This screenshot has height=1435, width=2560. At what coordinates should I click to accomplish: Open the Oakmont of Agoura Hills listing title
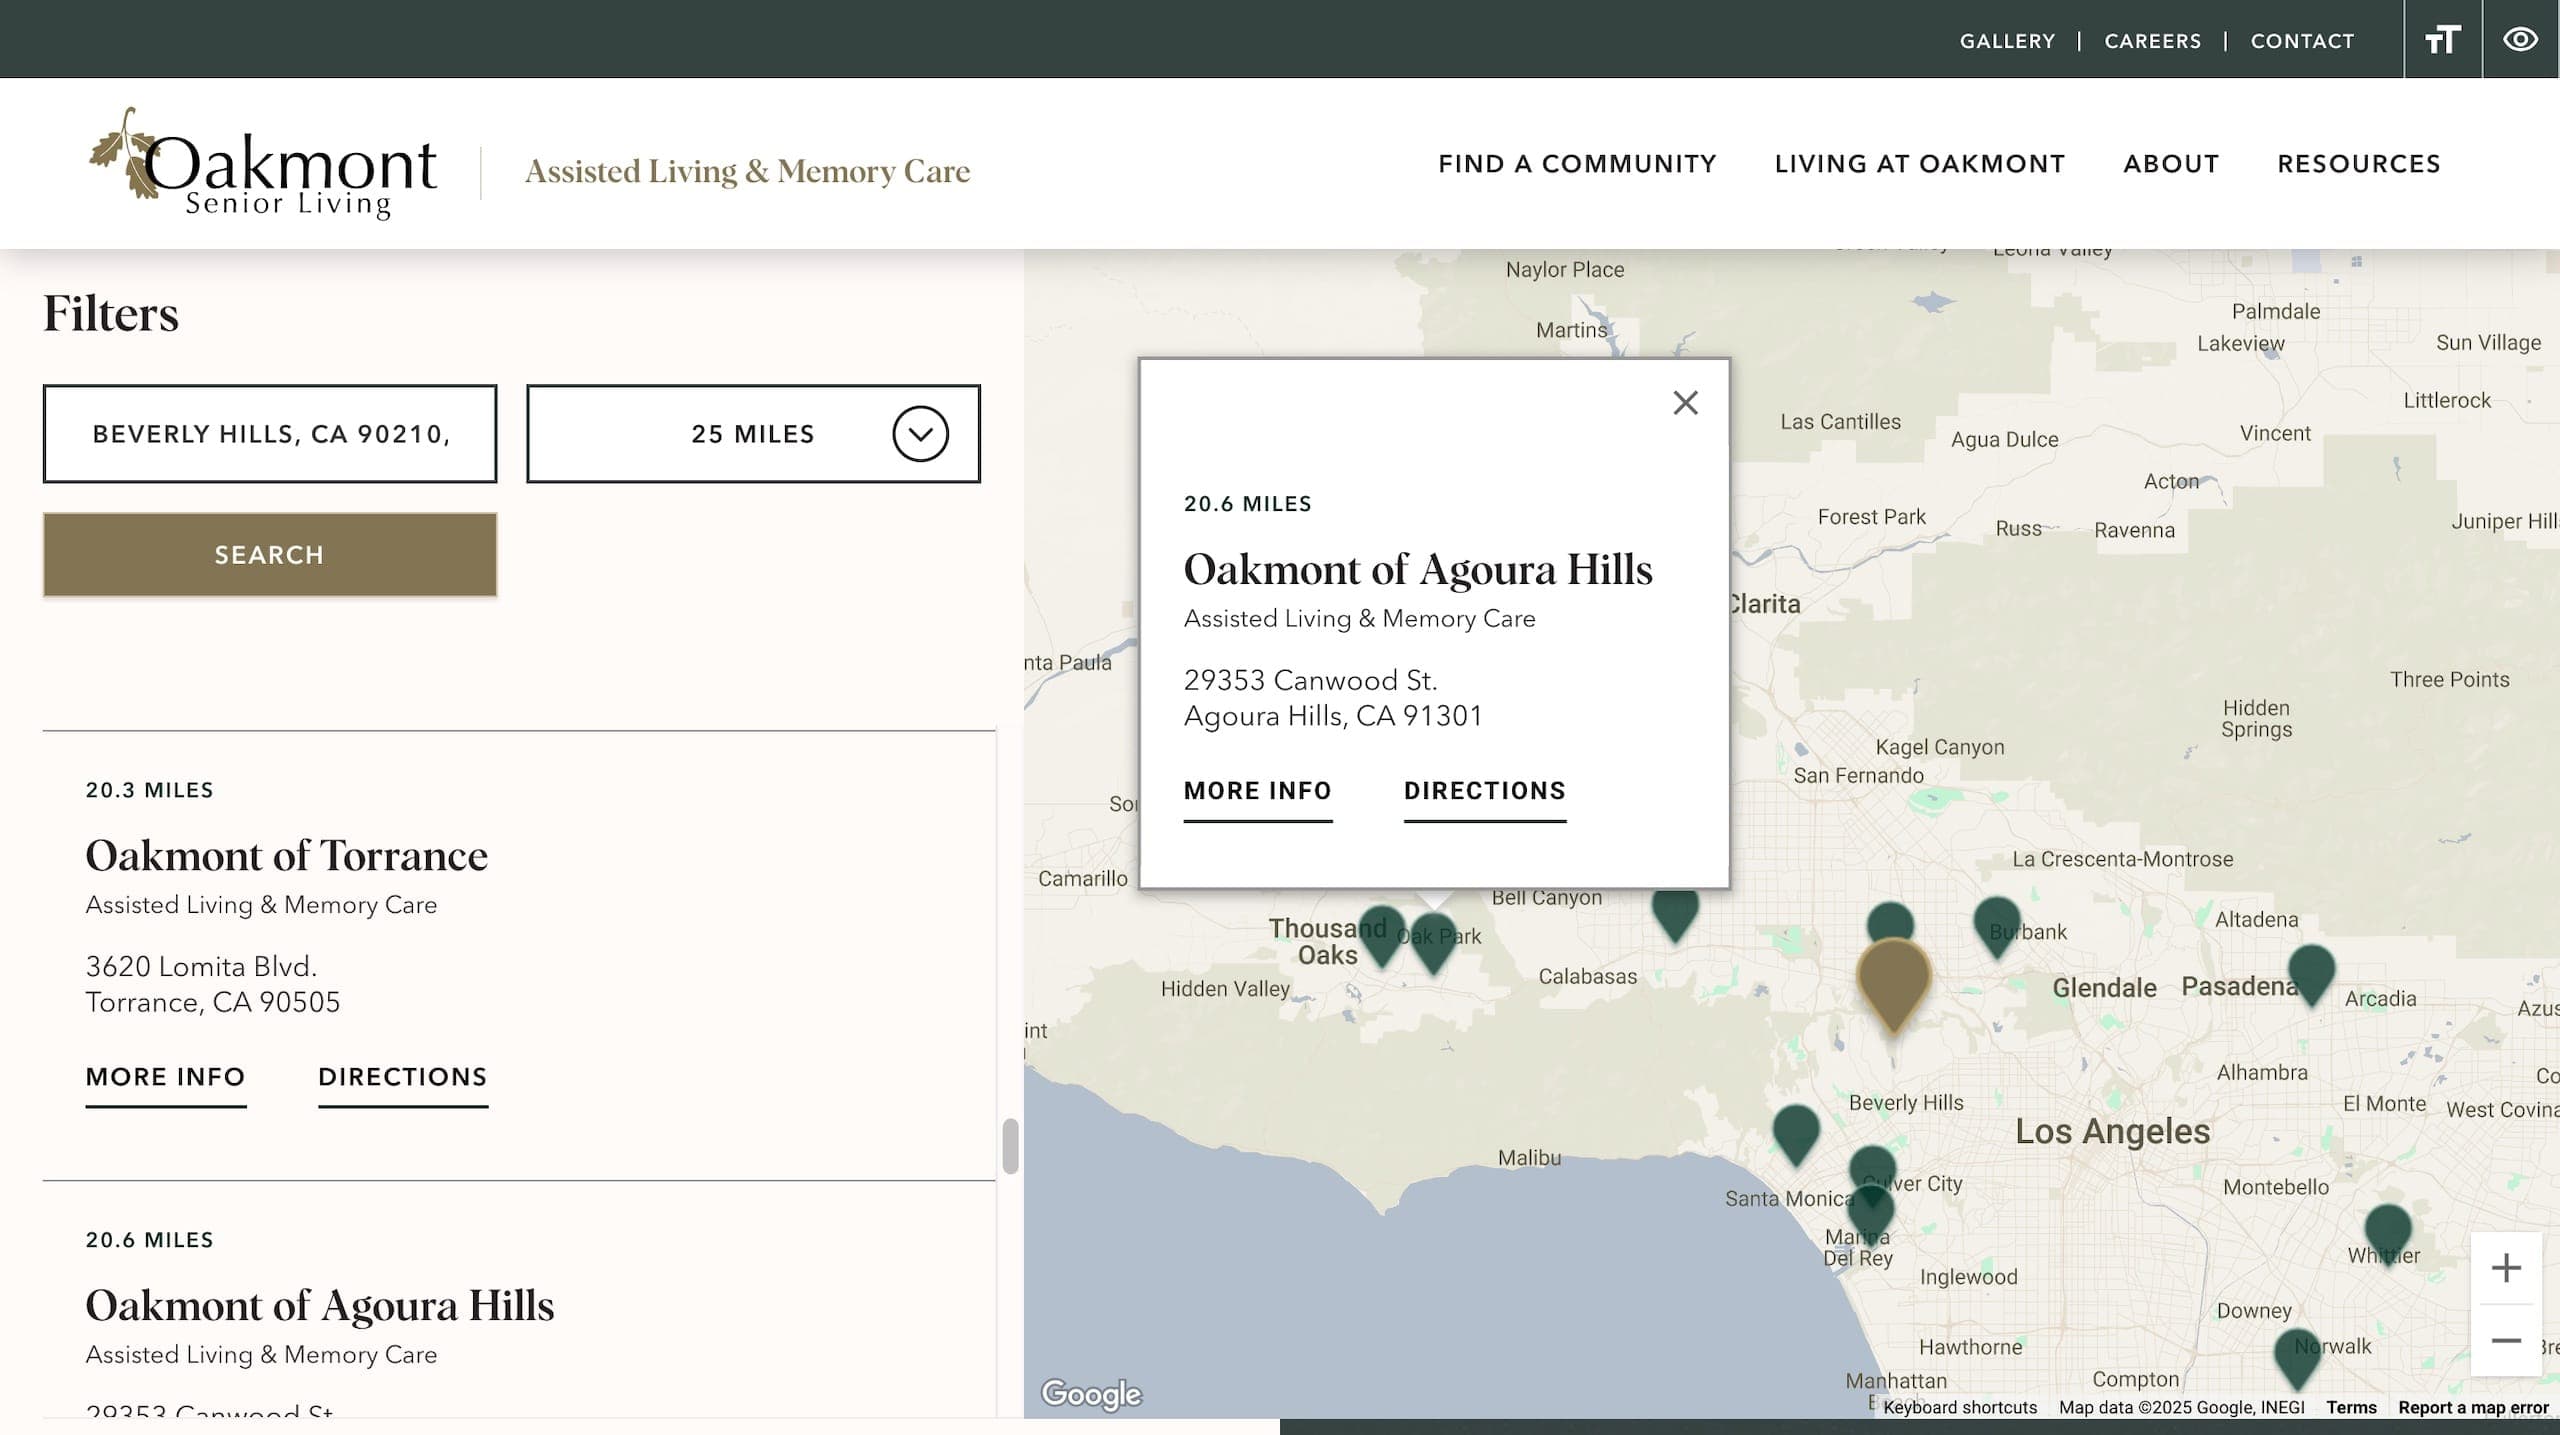coord(319,1306)
